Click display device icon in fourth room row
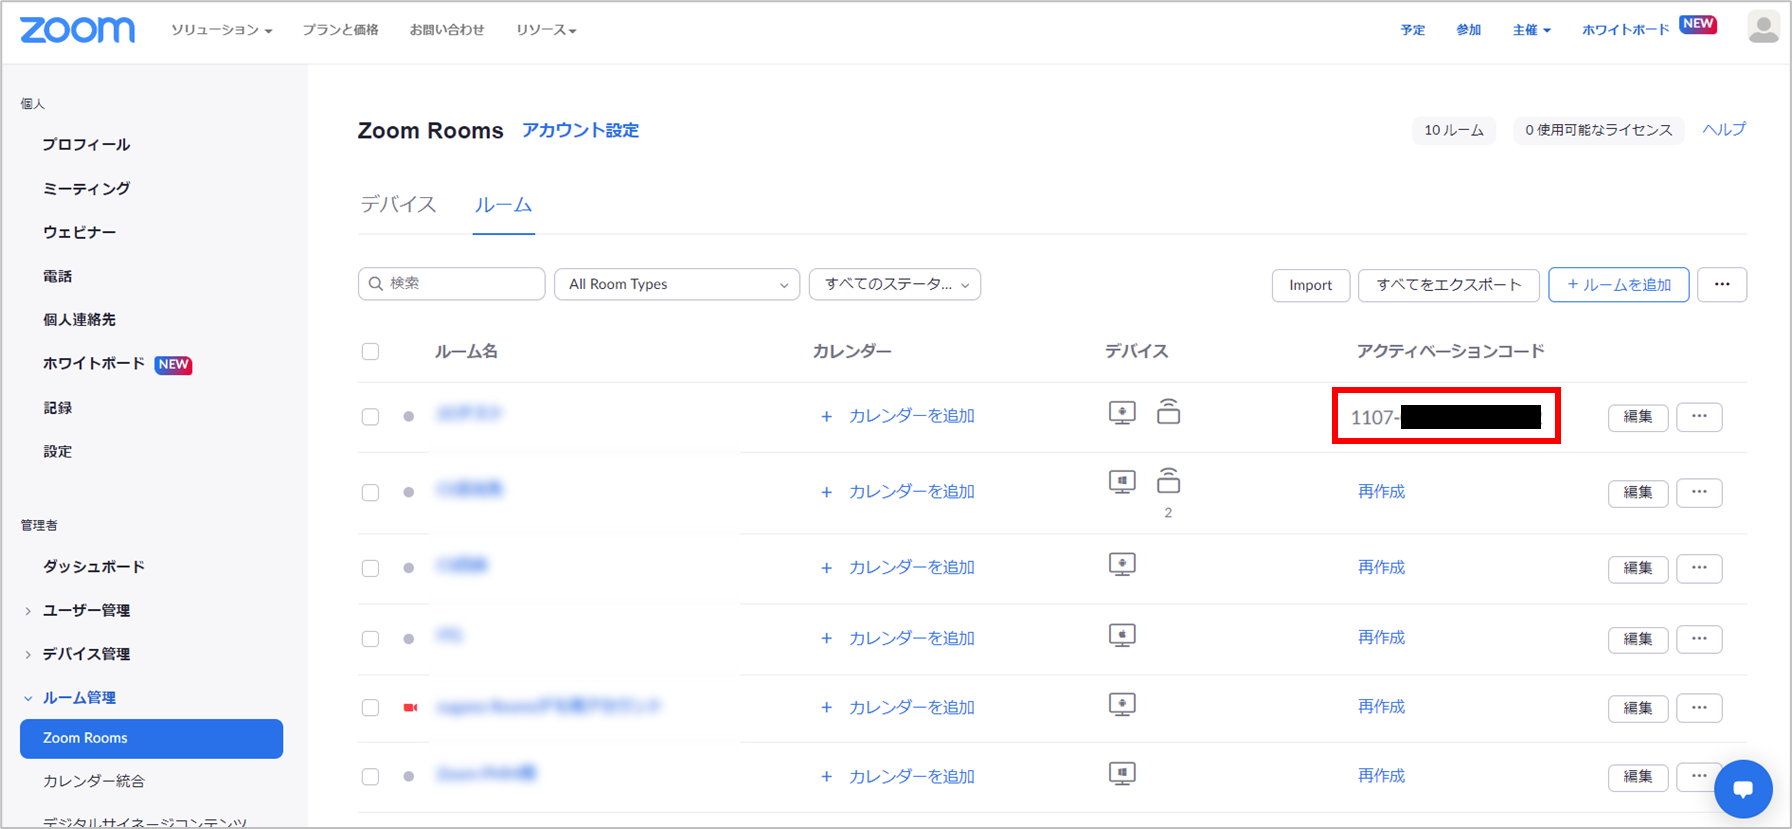Image resolution: width=1792 pixels, height=829 pixels. tap(1122, 636)
